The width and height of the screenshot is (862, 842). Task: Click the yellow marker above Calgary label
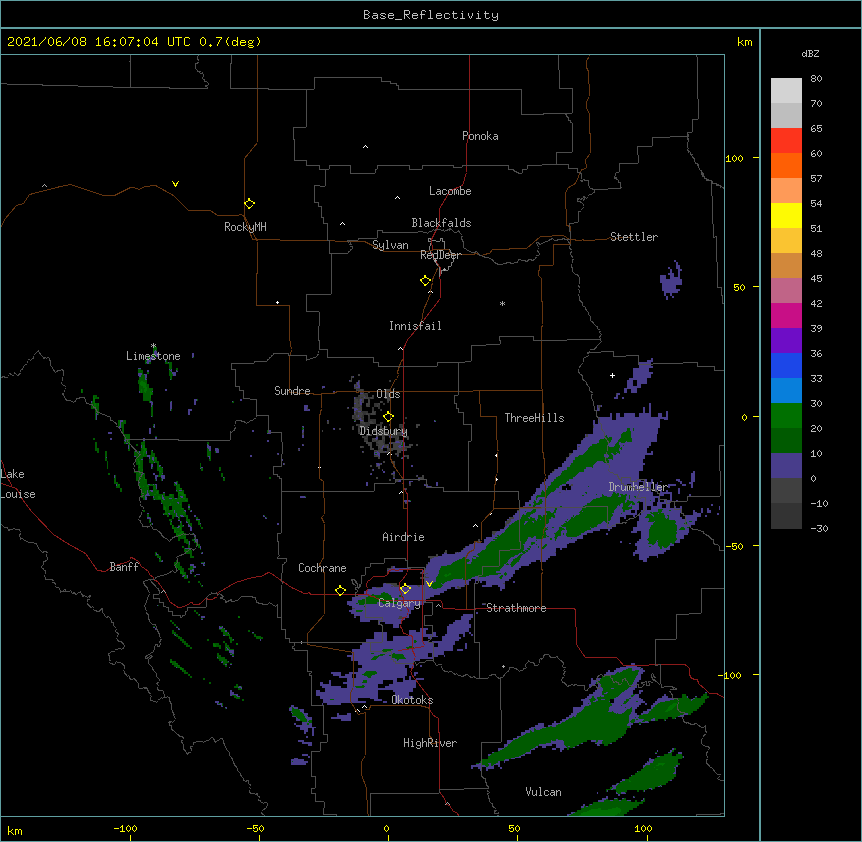point(405,589)
